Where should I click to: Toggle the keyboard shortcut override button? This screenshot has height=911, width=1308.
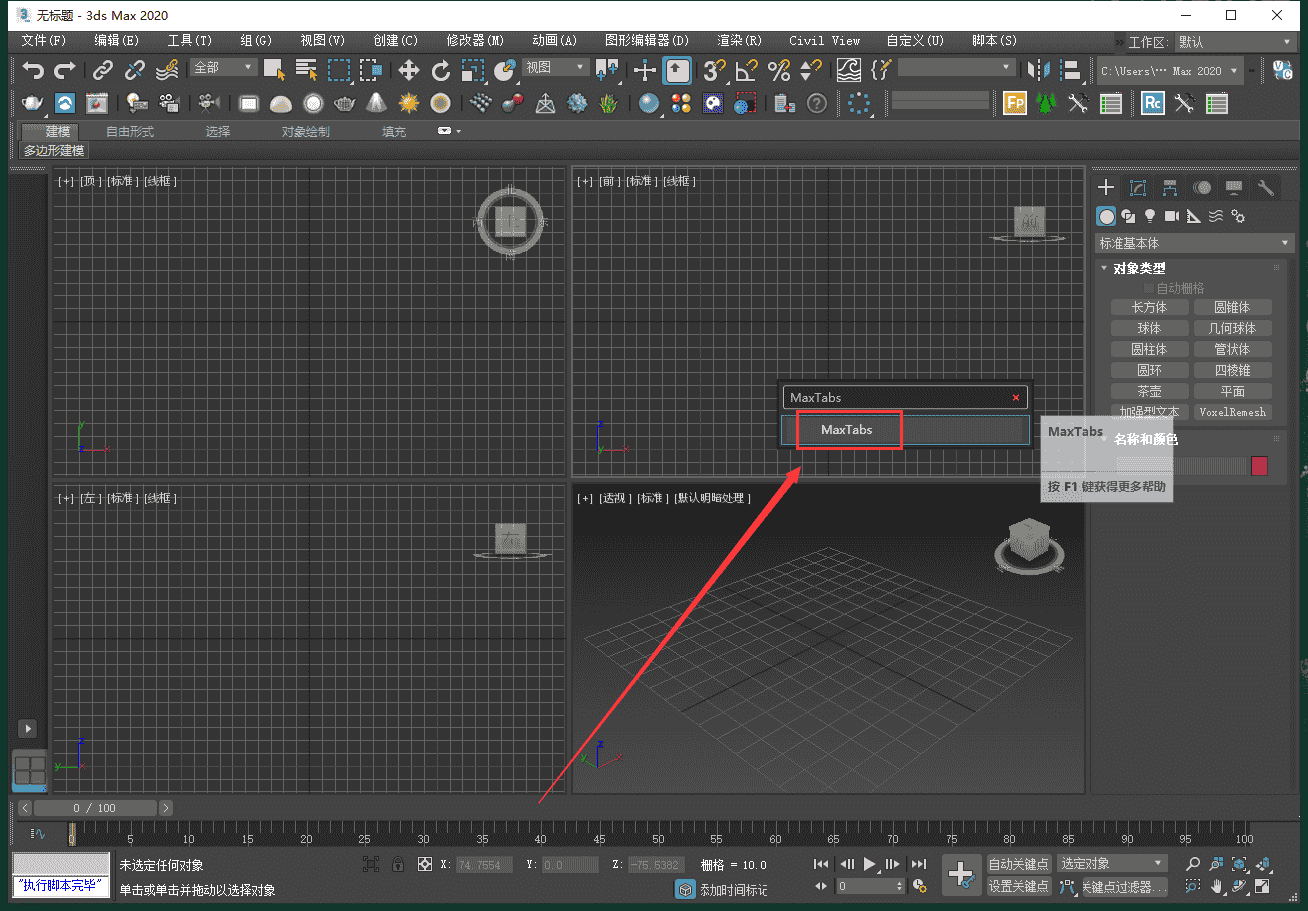677,70
